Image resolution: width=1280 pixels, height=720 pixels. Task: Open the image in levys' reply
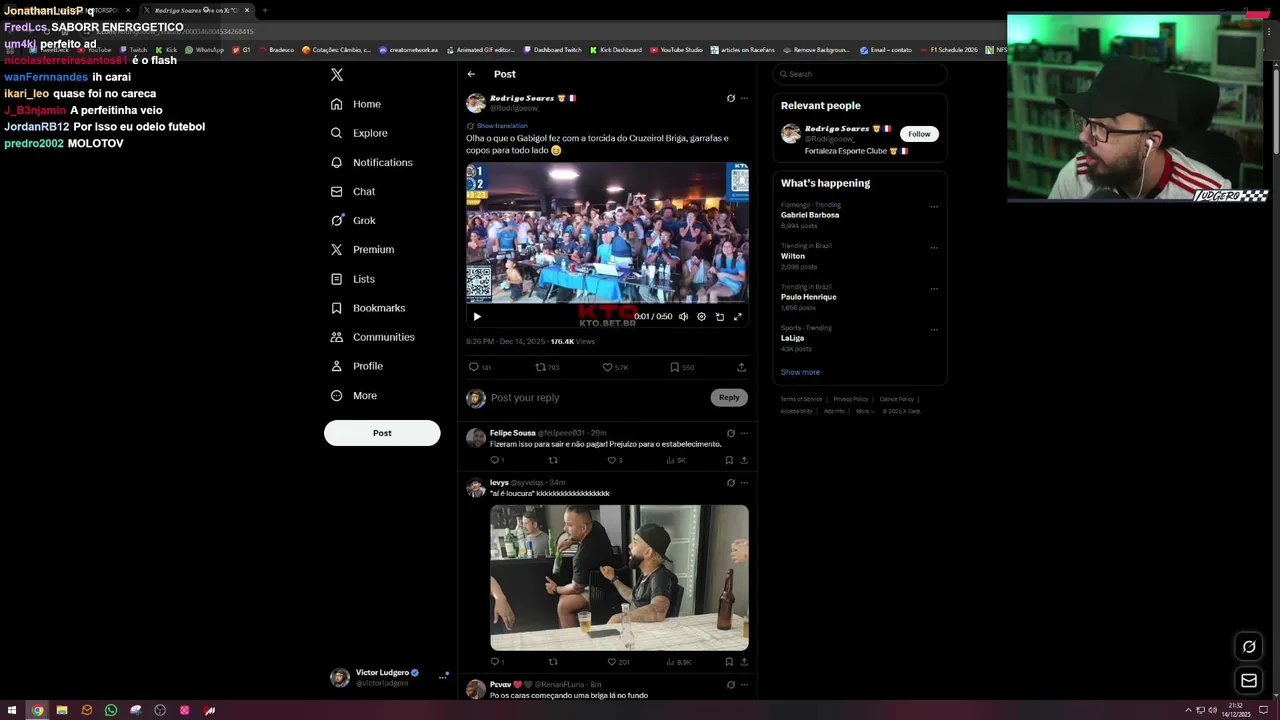(619, 578)
